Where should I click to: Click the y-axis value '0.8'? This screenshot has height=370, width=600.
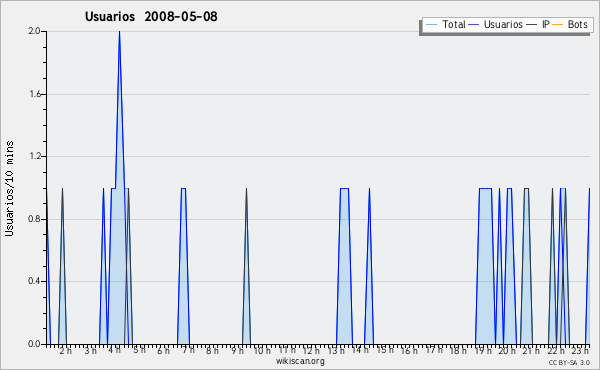pyautogui.click(x=34, y=219)
